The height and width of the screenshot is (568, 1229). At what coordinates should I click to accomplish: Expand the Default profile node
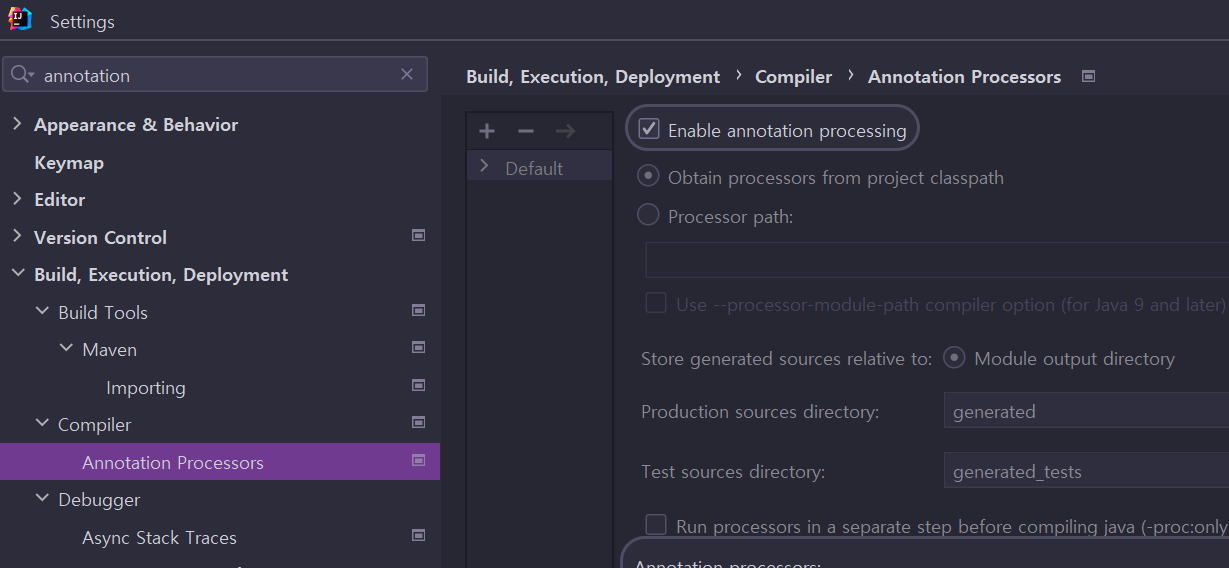(485, 167)
